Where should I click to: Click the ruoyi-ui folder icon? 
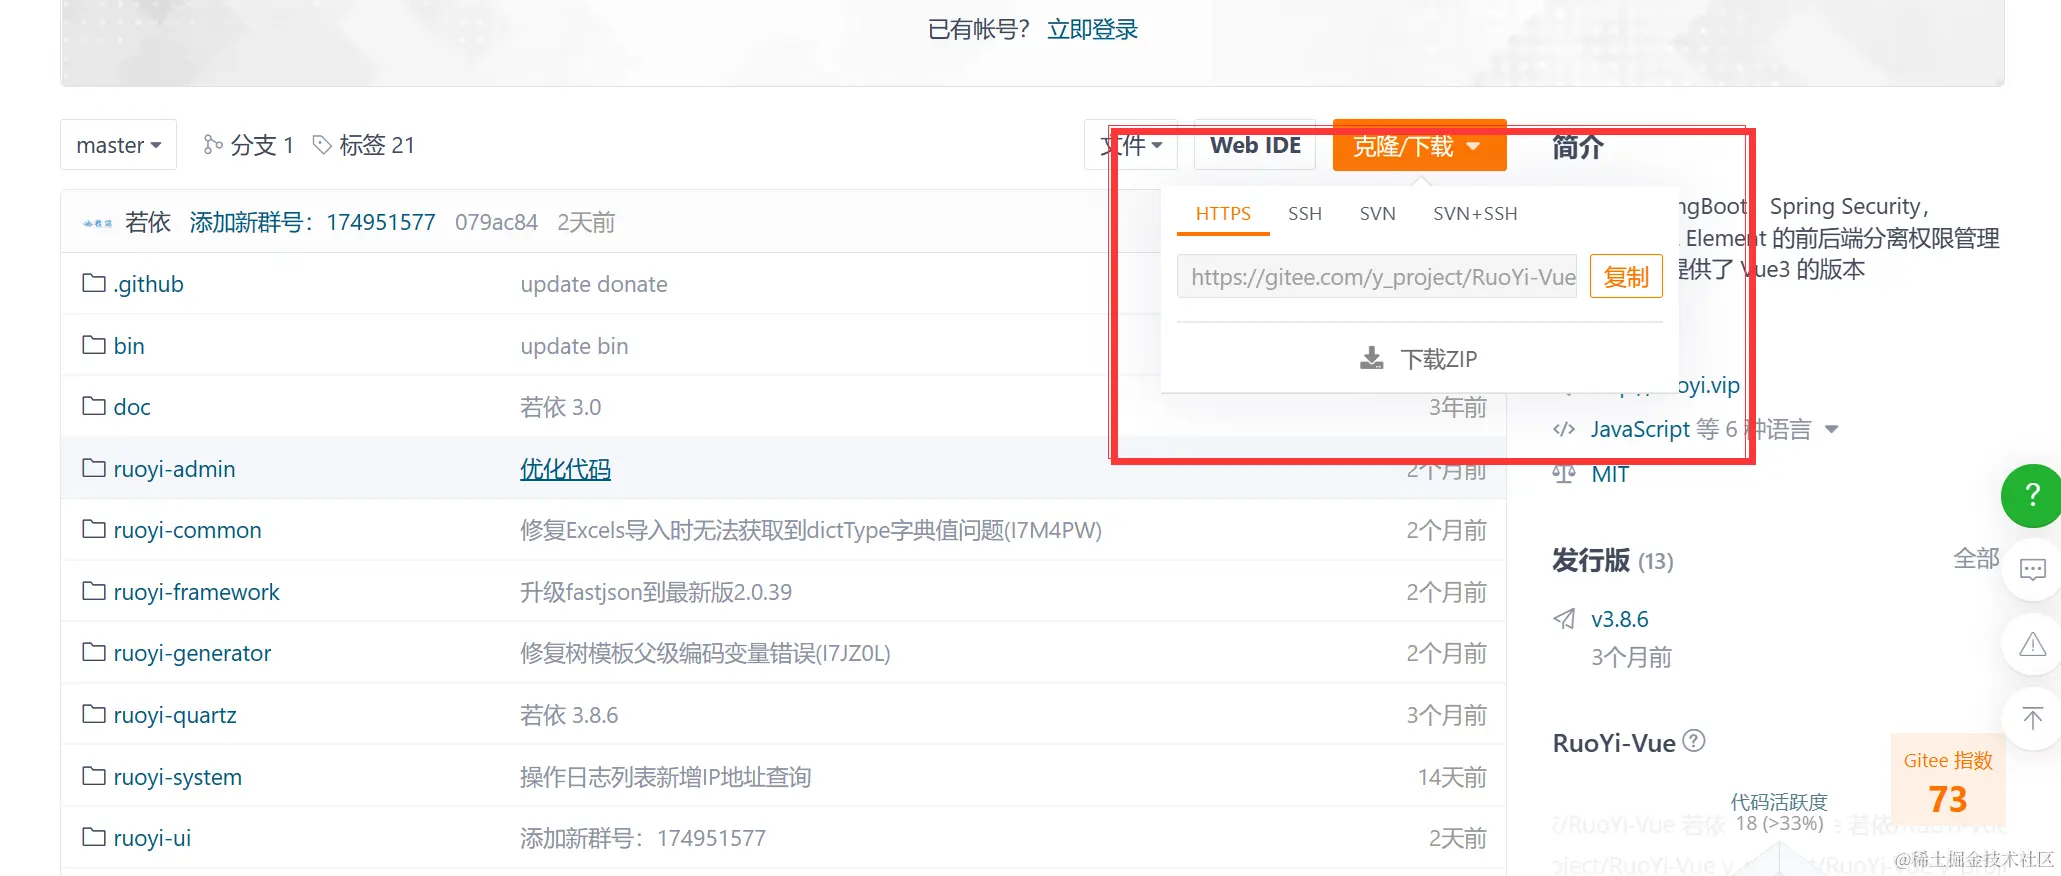tap(94, 837)
